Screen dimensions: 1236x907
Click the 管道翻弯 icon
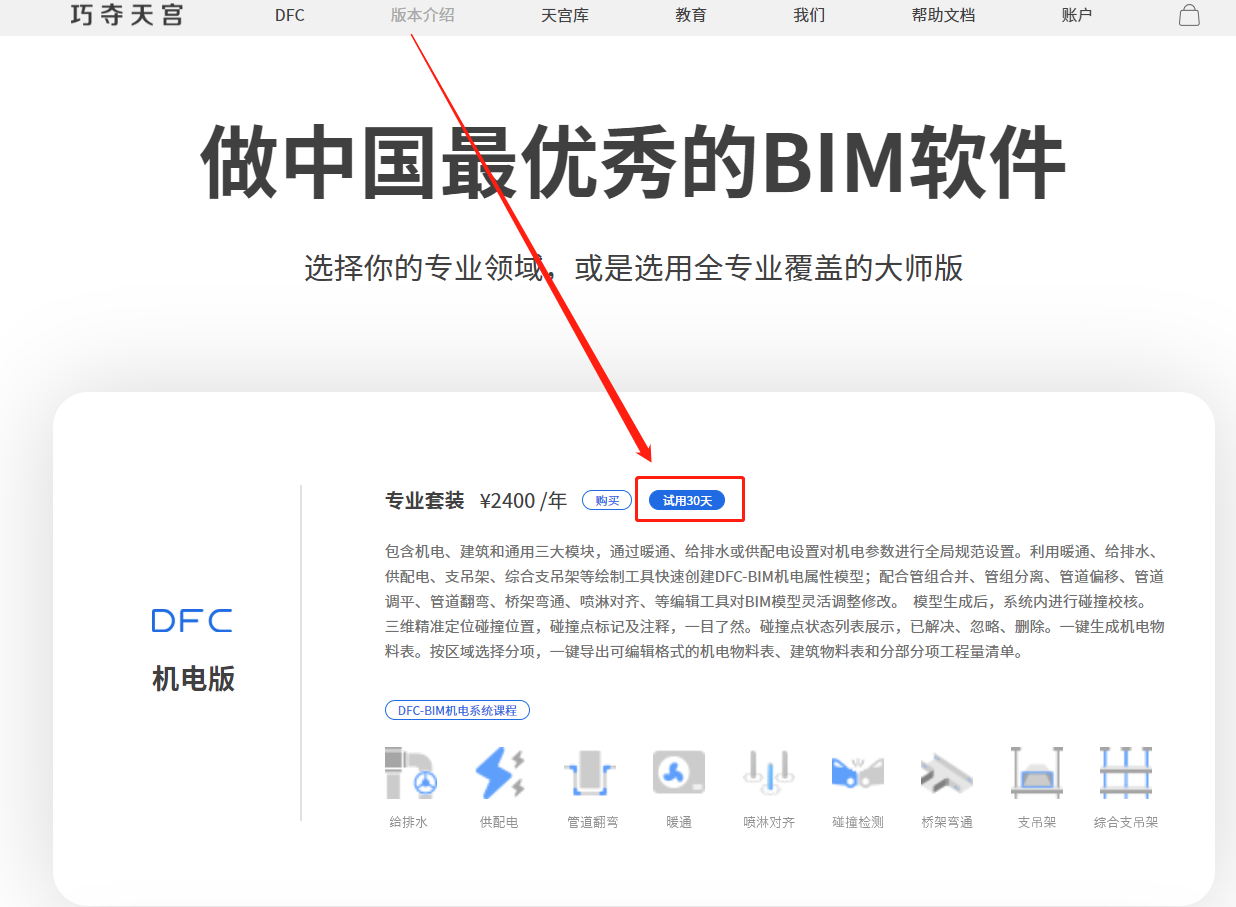[592, 773]
